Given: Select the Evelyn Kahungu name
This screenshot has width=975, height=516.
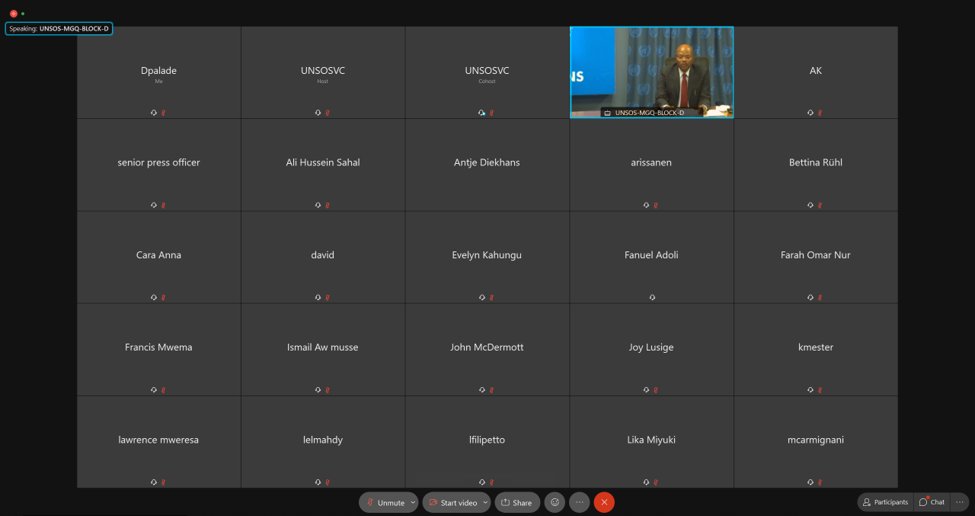Looking at the screenshot, I should [x=487, y=255].
